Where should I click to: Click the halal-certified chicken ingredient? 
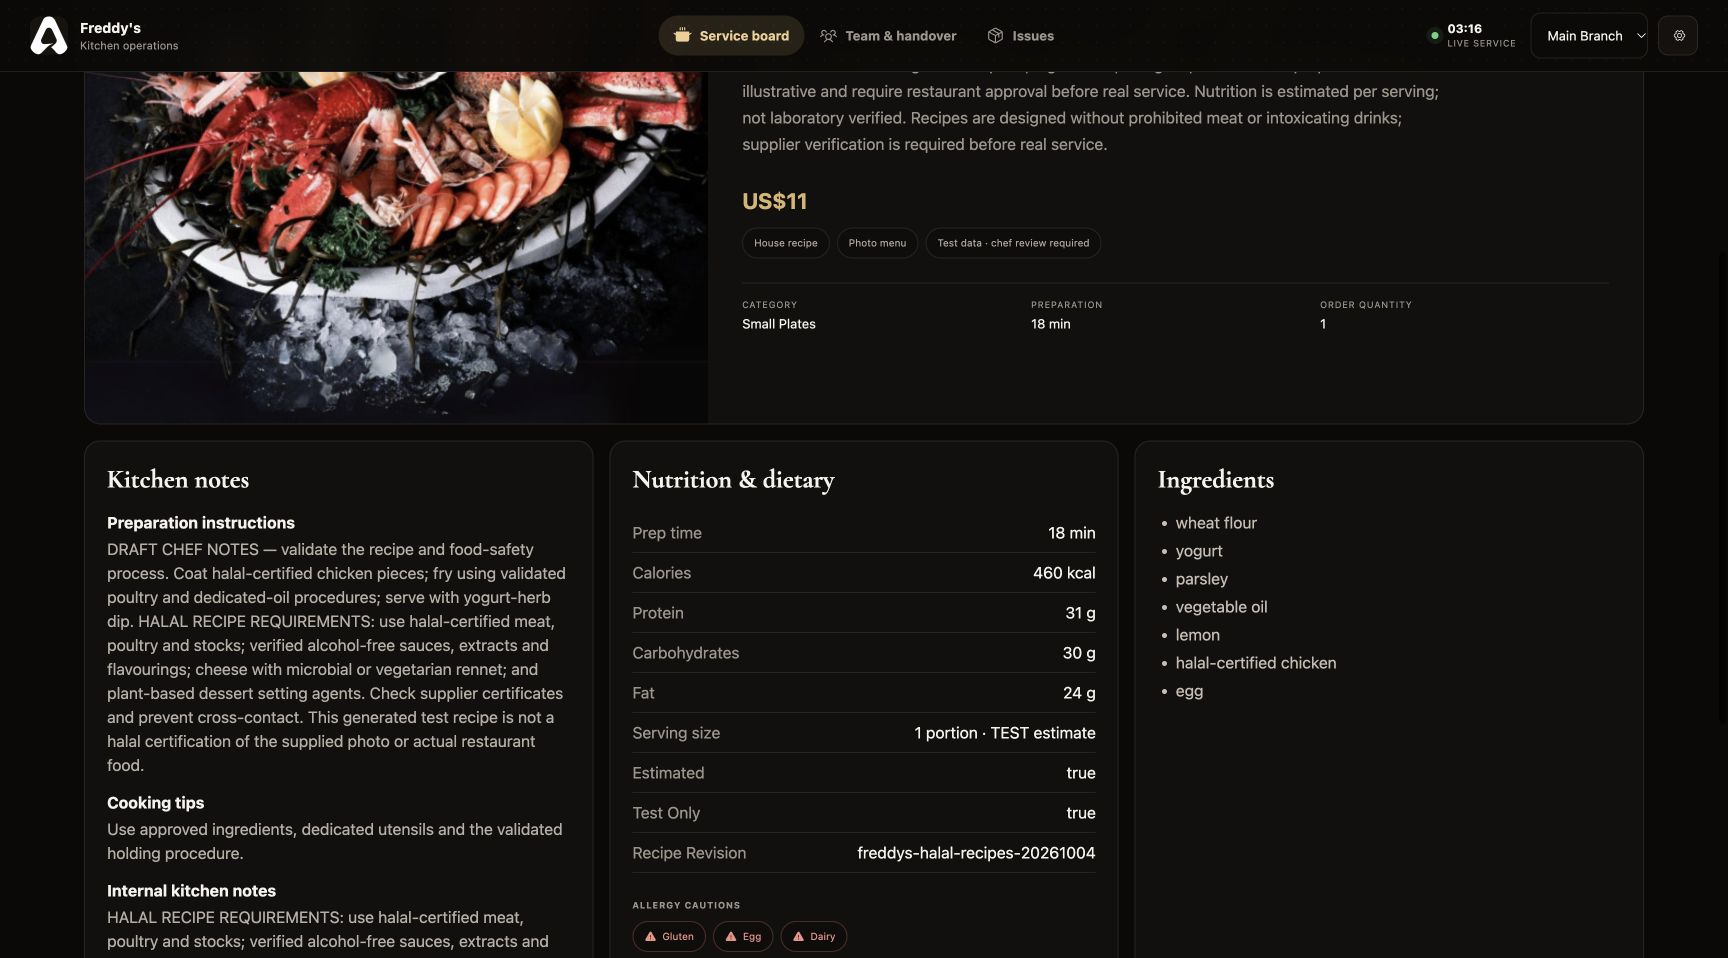click(x=1256, y=663)
